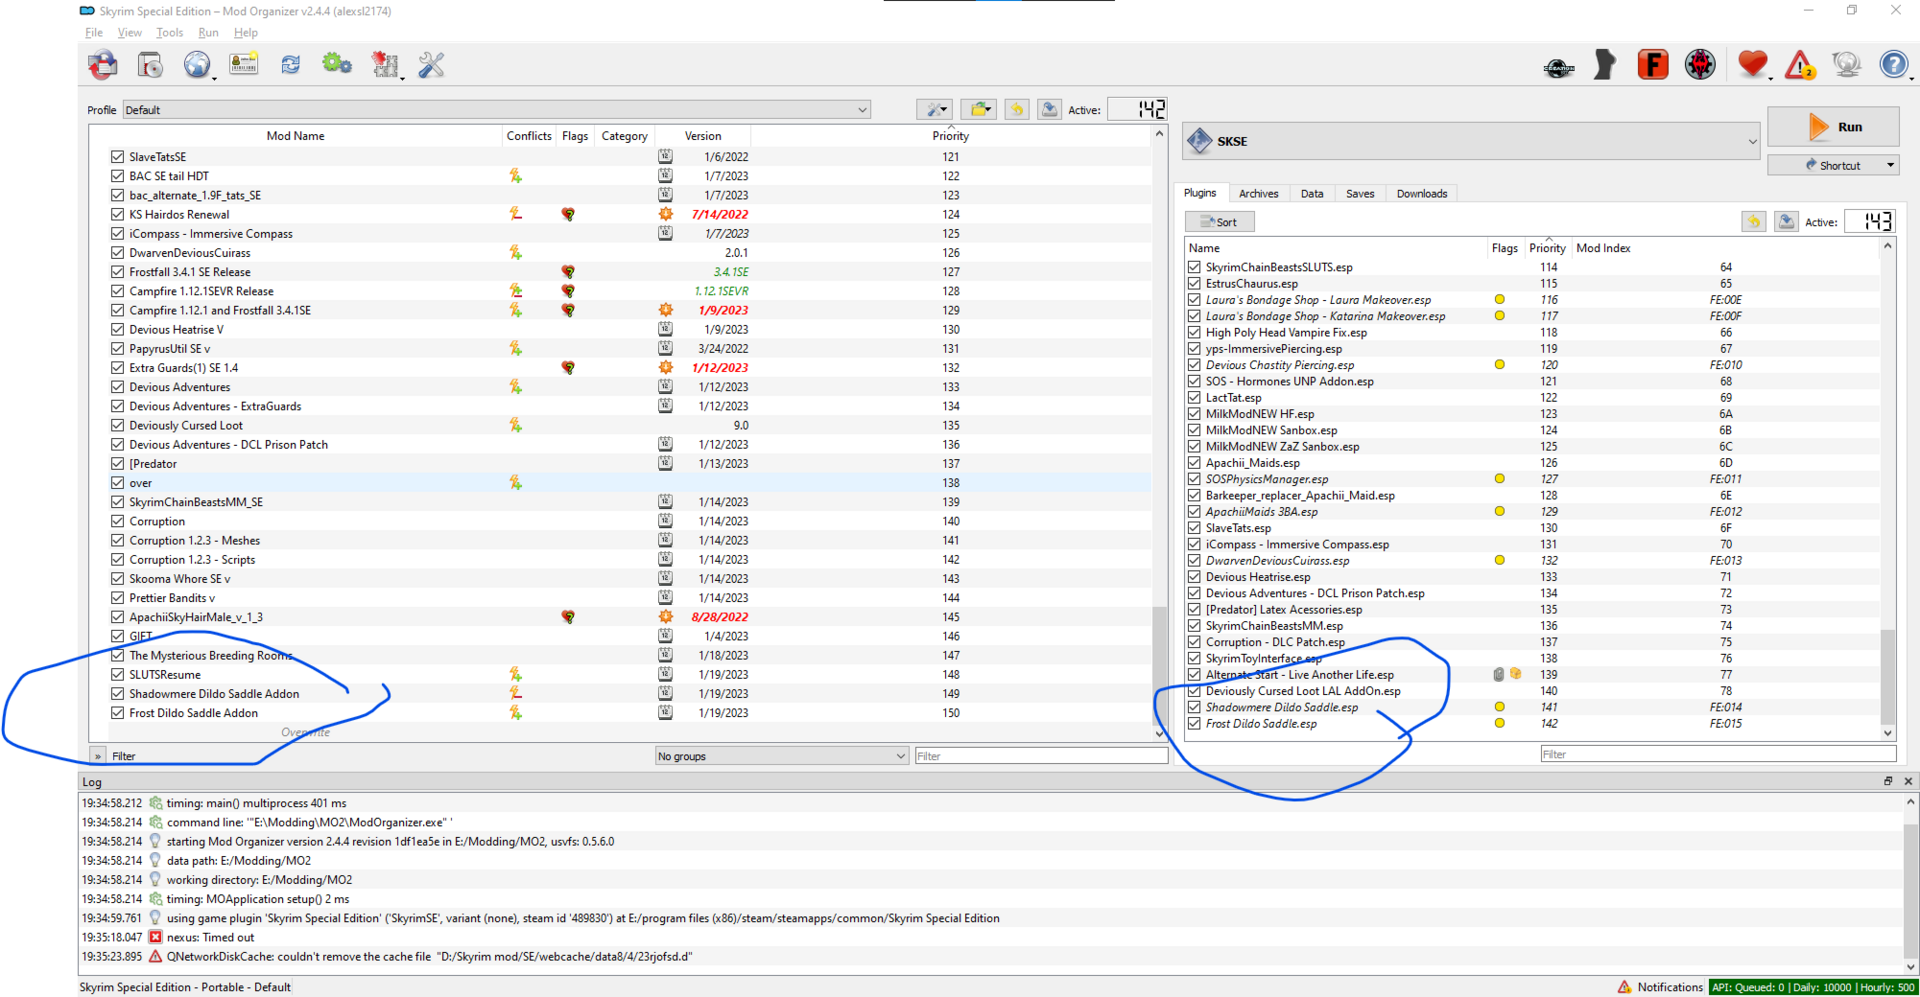Toggle the SkyrimToyInterface.esp plugin checkbox
The height and width of the screenshot is (997, 1920).
click(1194, 659)
